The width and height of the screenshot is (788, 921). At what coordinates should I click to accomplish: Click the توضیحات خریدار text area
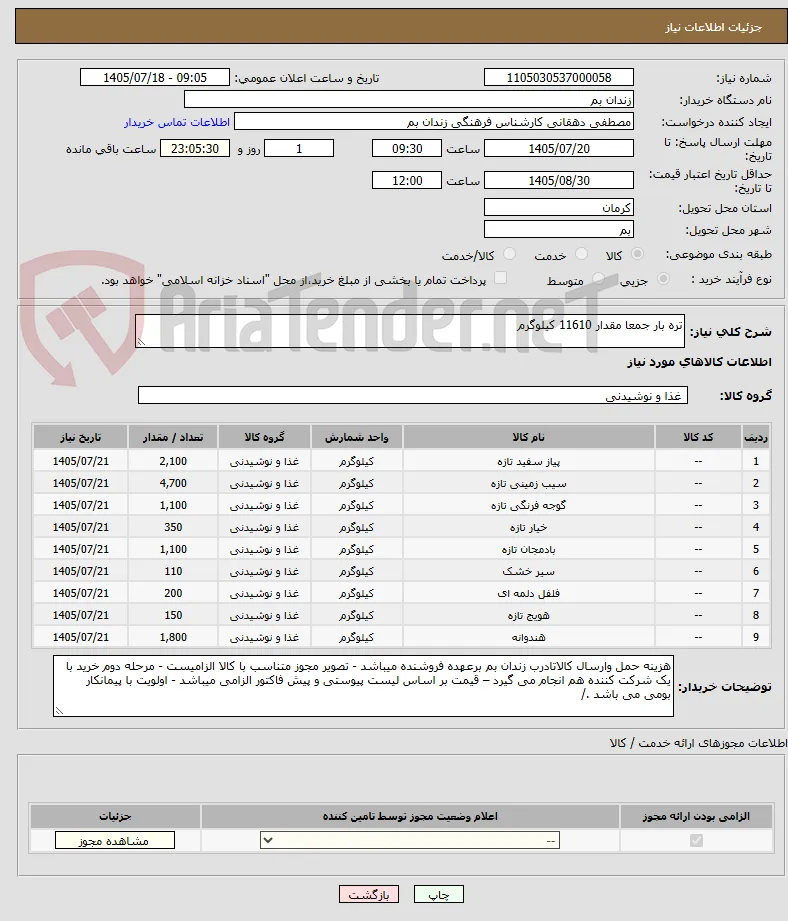[x=363, y=686]
